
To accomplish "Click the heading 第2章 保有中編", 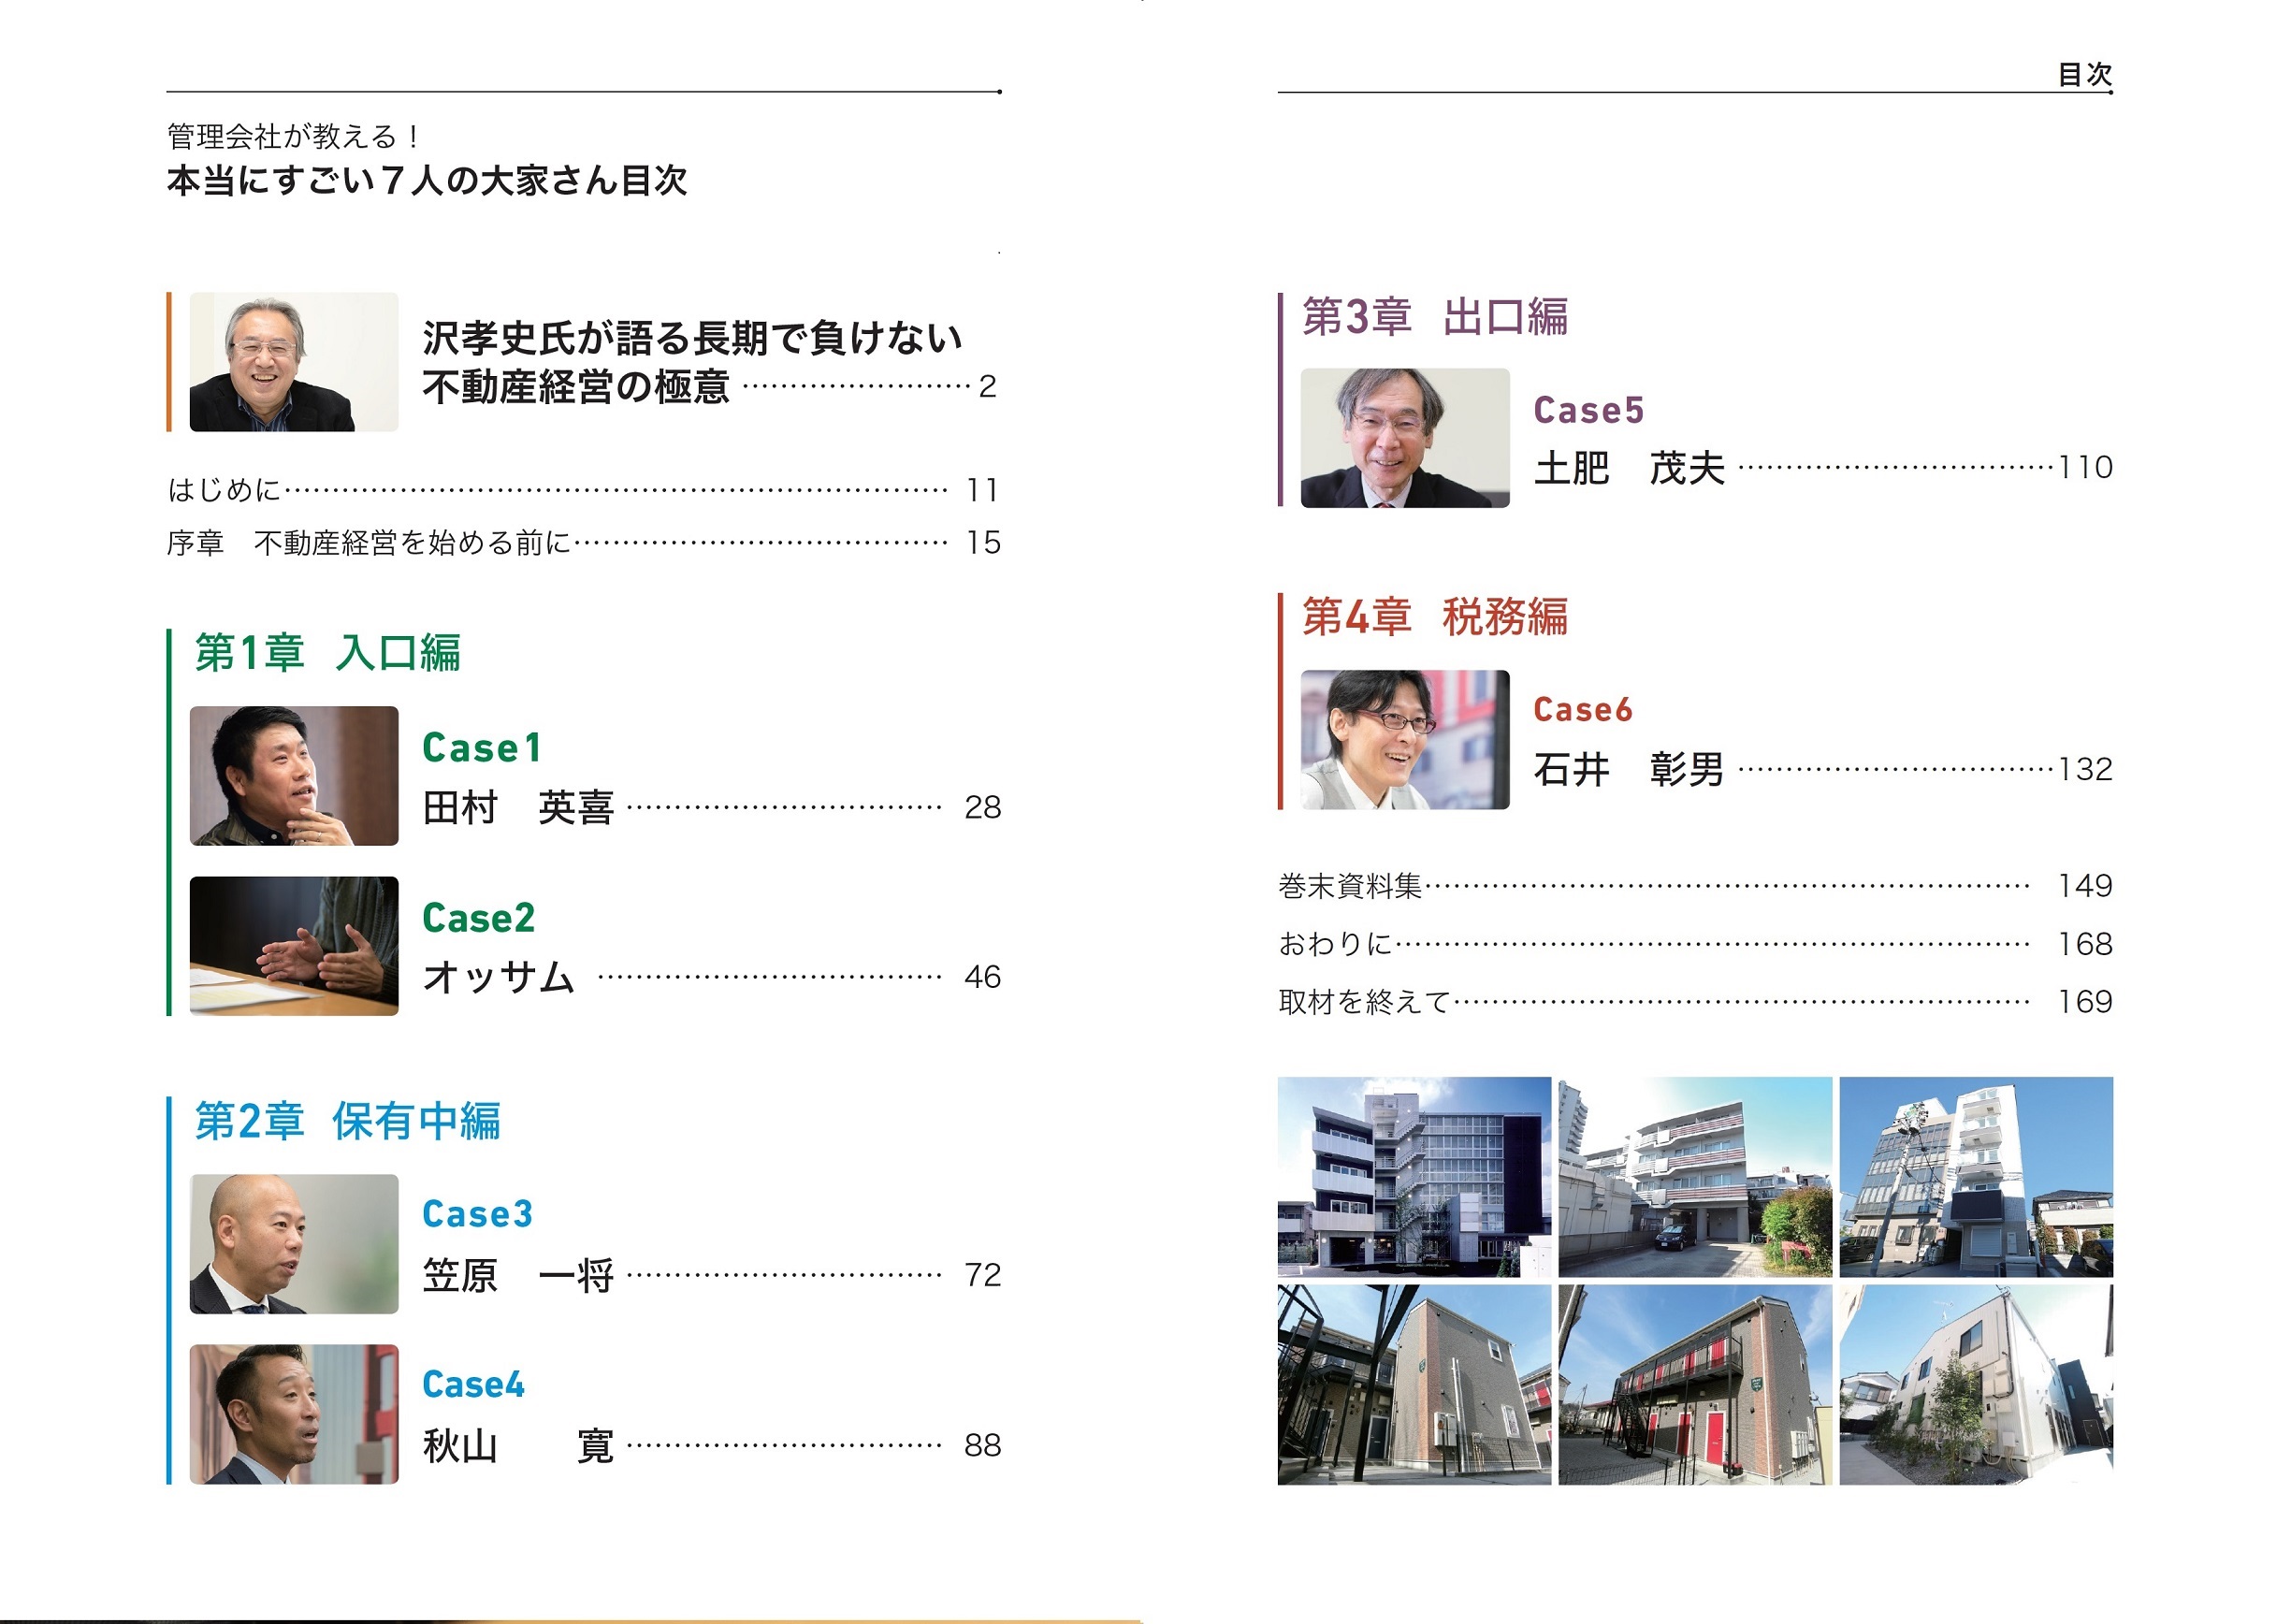I will pos(347,1121).
